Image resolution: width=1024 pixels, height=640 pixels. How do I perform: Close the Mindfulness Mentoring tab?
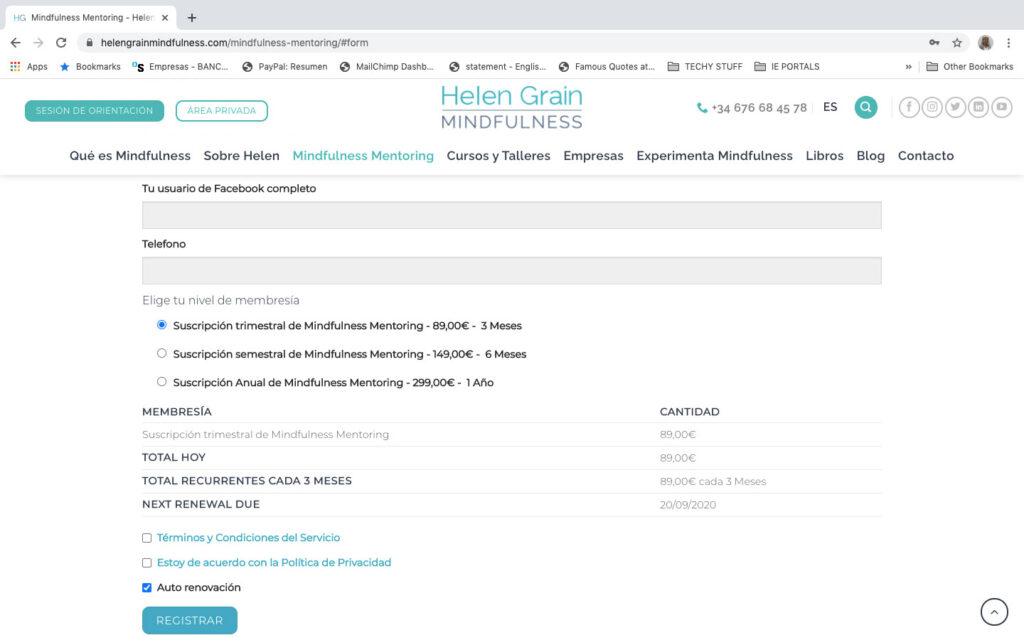[x=165, y=18]
